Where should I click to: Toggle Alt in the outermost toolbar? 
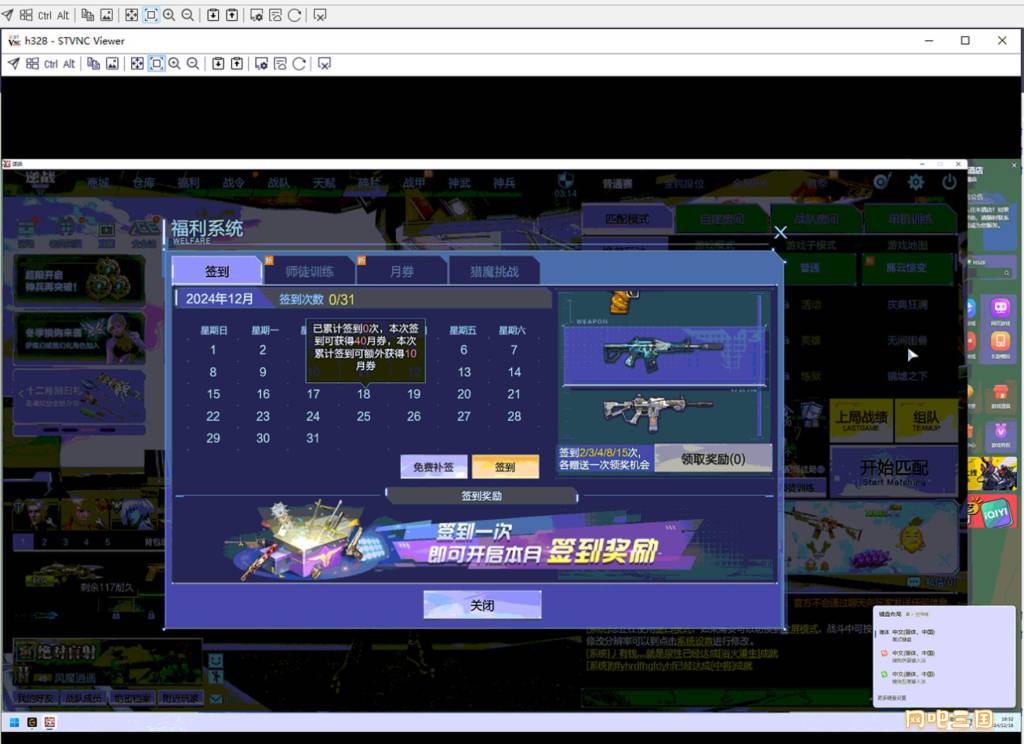coord(63,16)
